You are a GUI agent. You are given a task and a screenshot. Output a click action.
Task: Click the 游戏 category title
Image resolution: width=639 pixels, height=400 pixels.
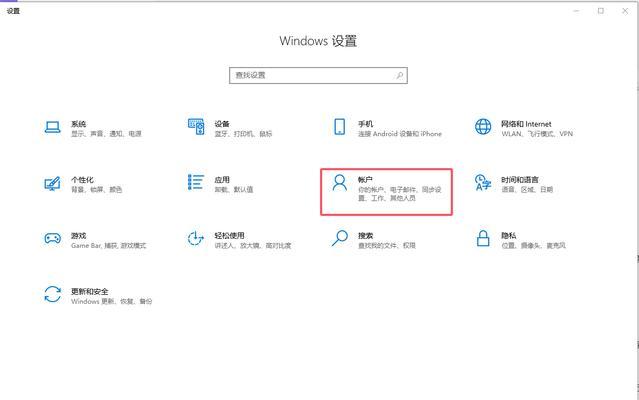click(x=78, y=235)
